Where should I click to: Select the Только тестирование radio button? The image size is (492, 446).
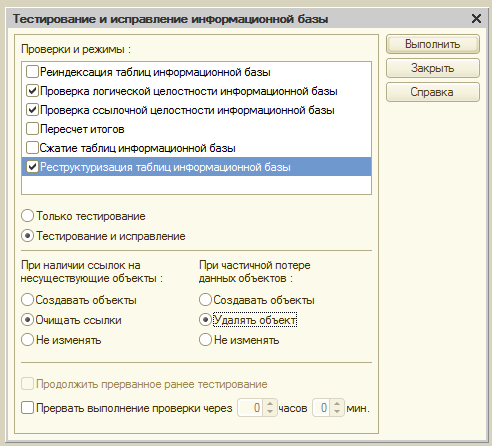point(27,216)
